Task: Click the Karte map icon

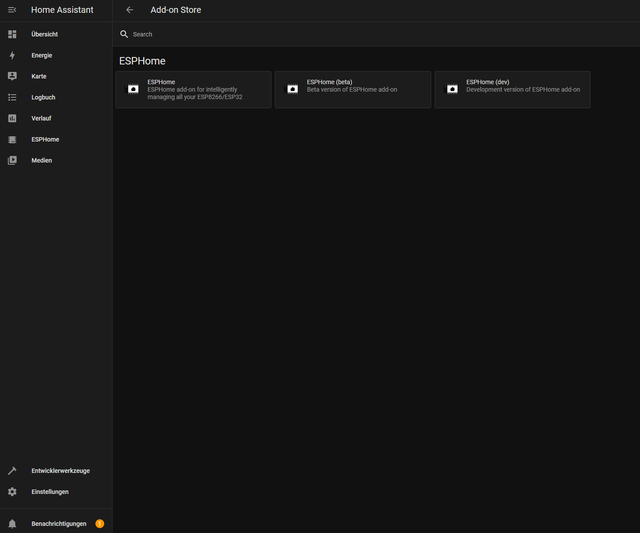Action: click(x=12, y=76)
